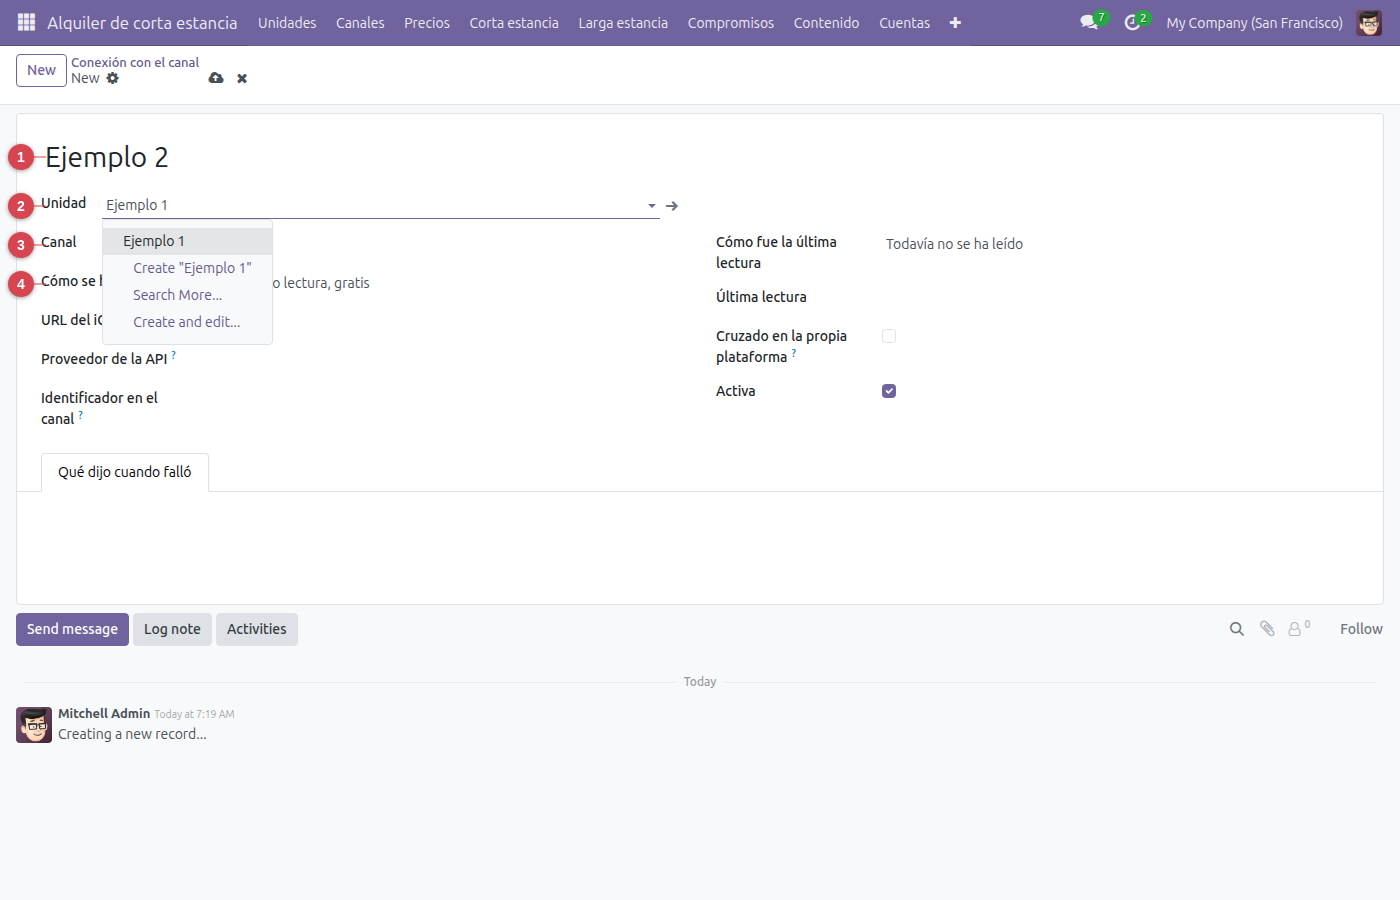Click Alquiler de corta estancia app title
The height and width of the screenshot is (900, 1400).
pyautogui.click(x=142, y=22)
